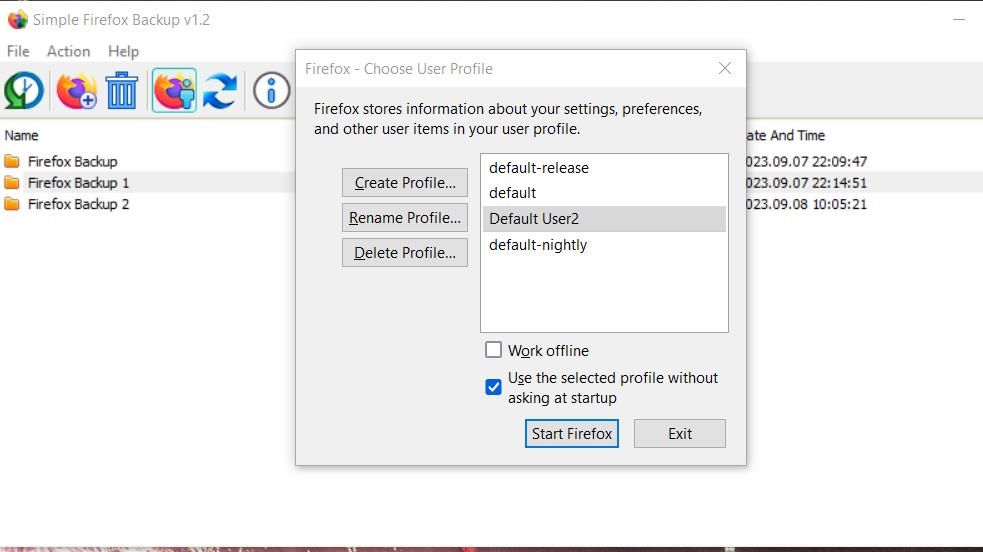Viewport: 983px width, 552px height.
Task: Click the Rename Profile button
Action: click(x=405, y=218)
